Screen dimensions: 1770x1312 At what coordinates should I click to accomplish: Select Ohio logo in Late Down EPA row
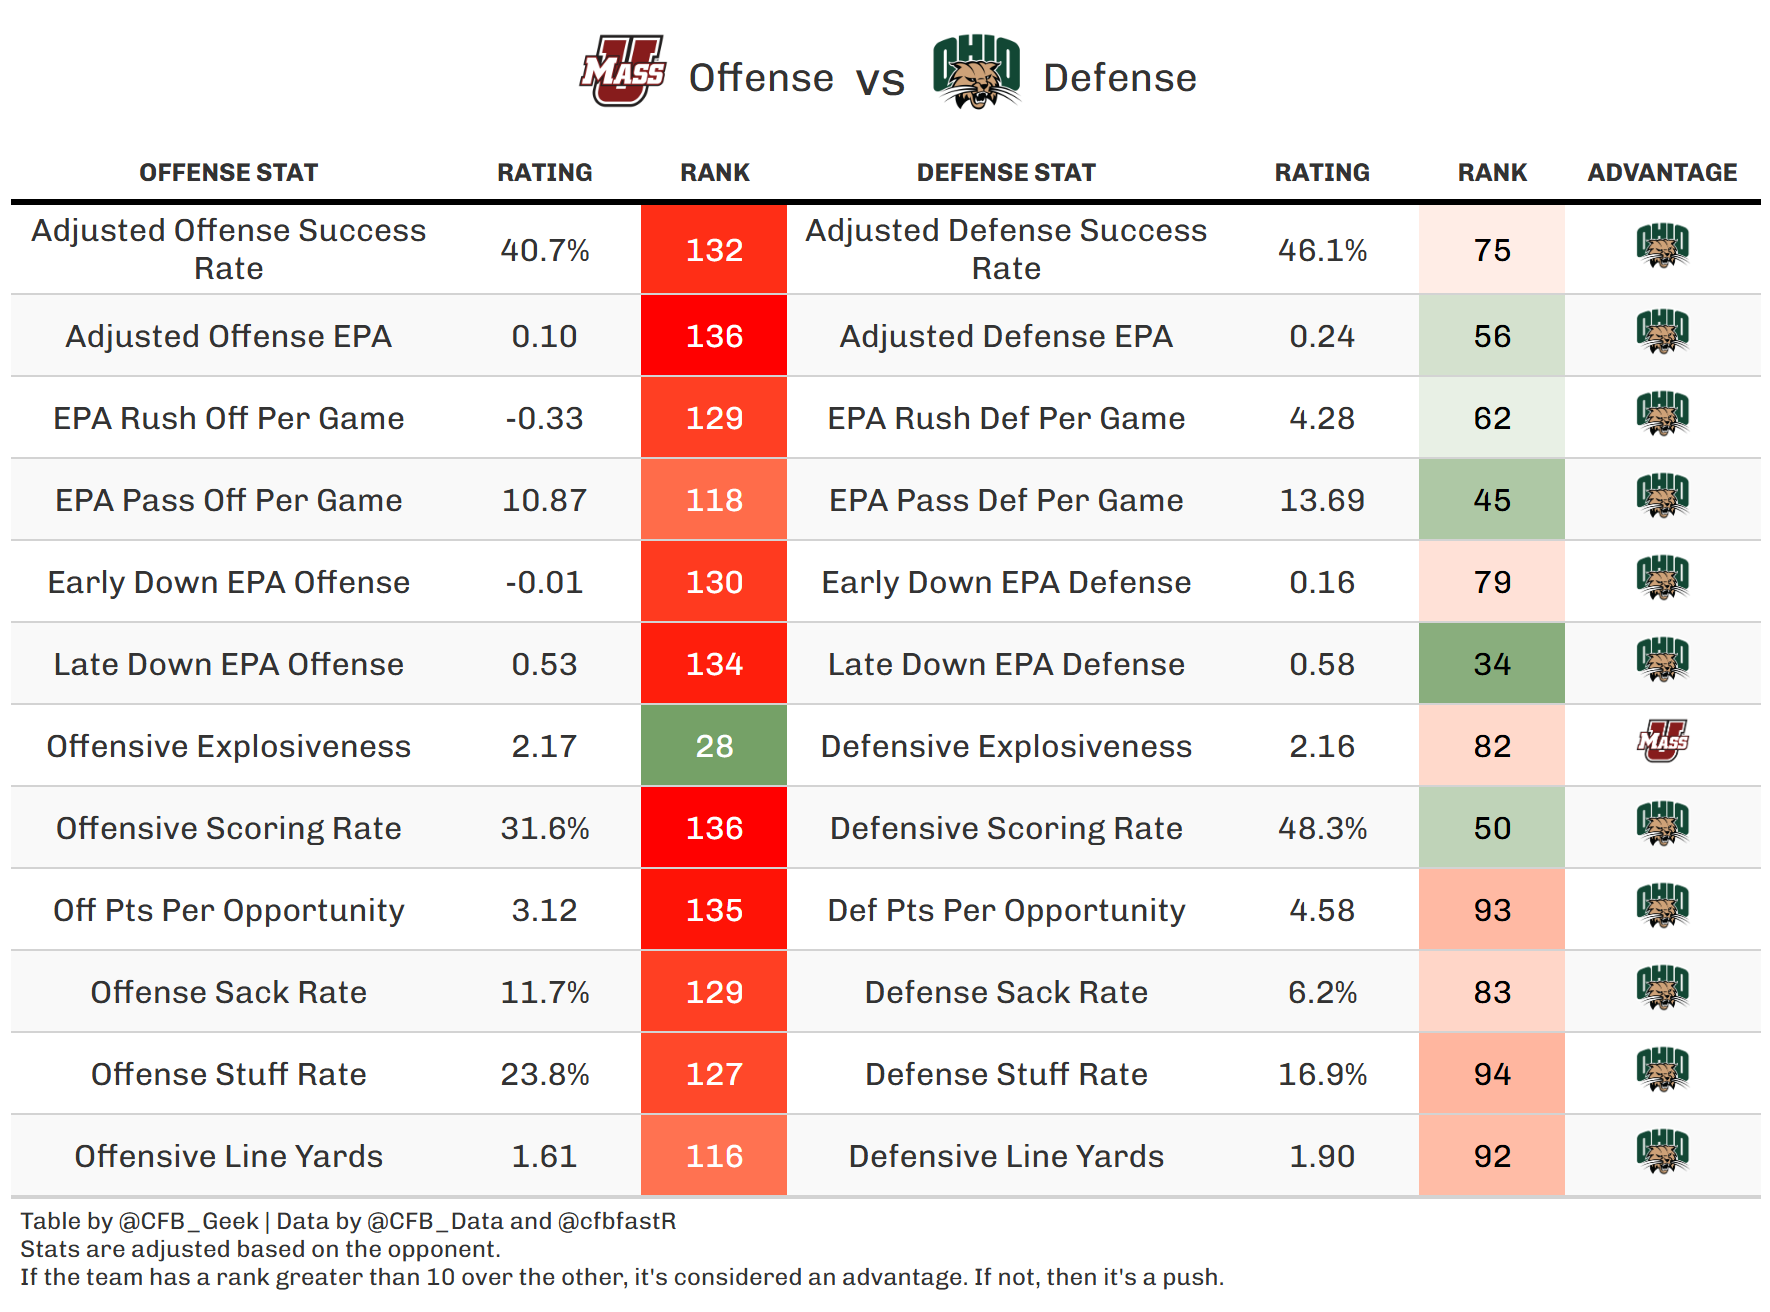pos(1662,660)
